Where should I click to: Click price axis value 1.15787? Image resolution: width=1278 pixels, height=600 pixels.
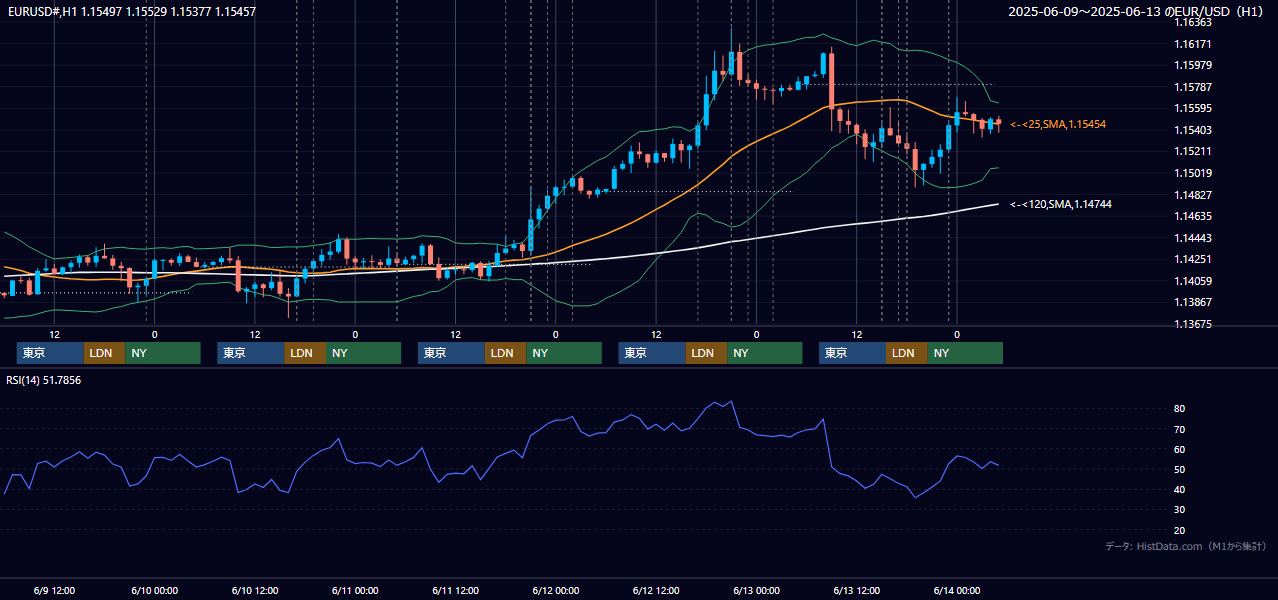point(1193,87)
